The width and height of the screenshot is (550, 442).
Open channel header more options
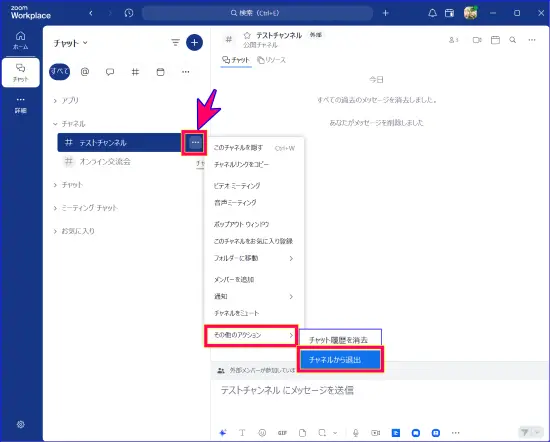pos(532,40)
